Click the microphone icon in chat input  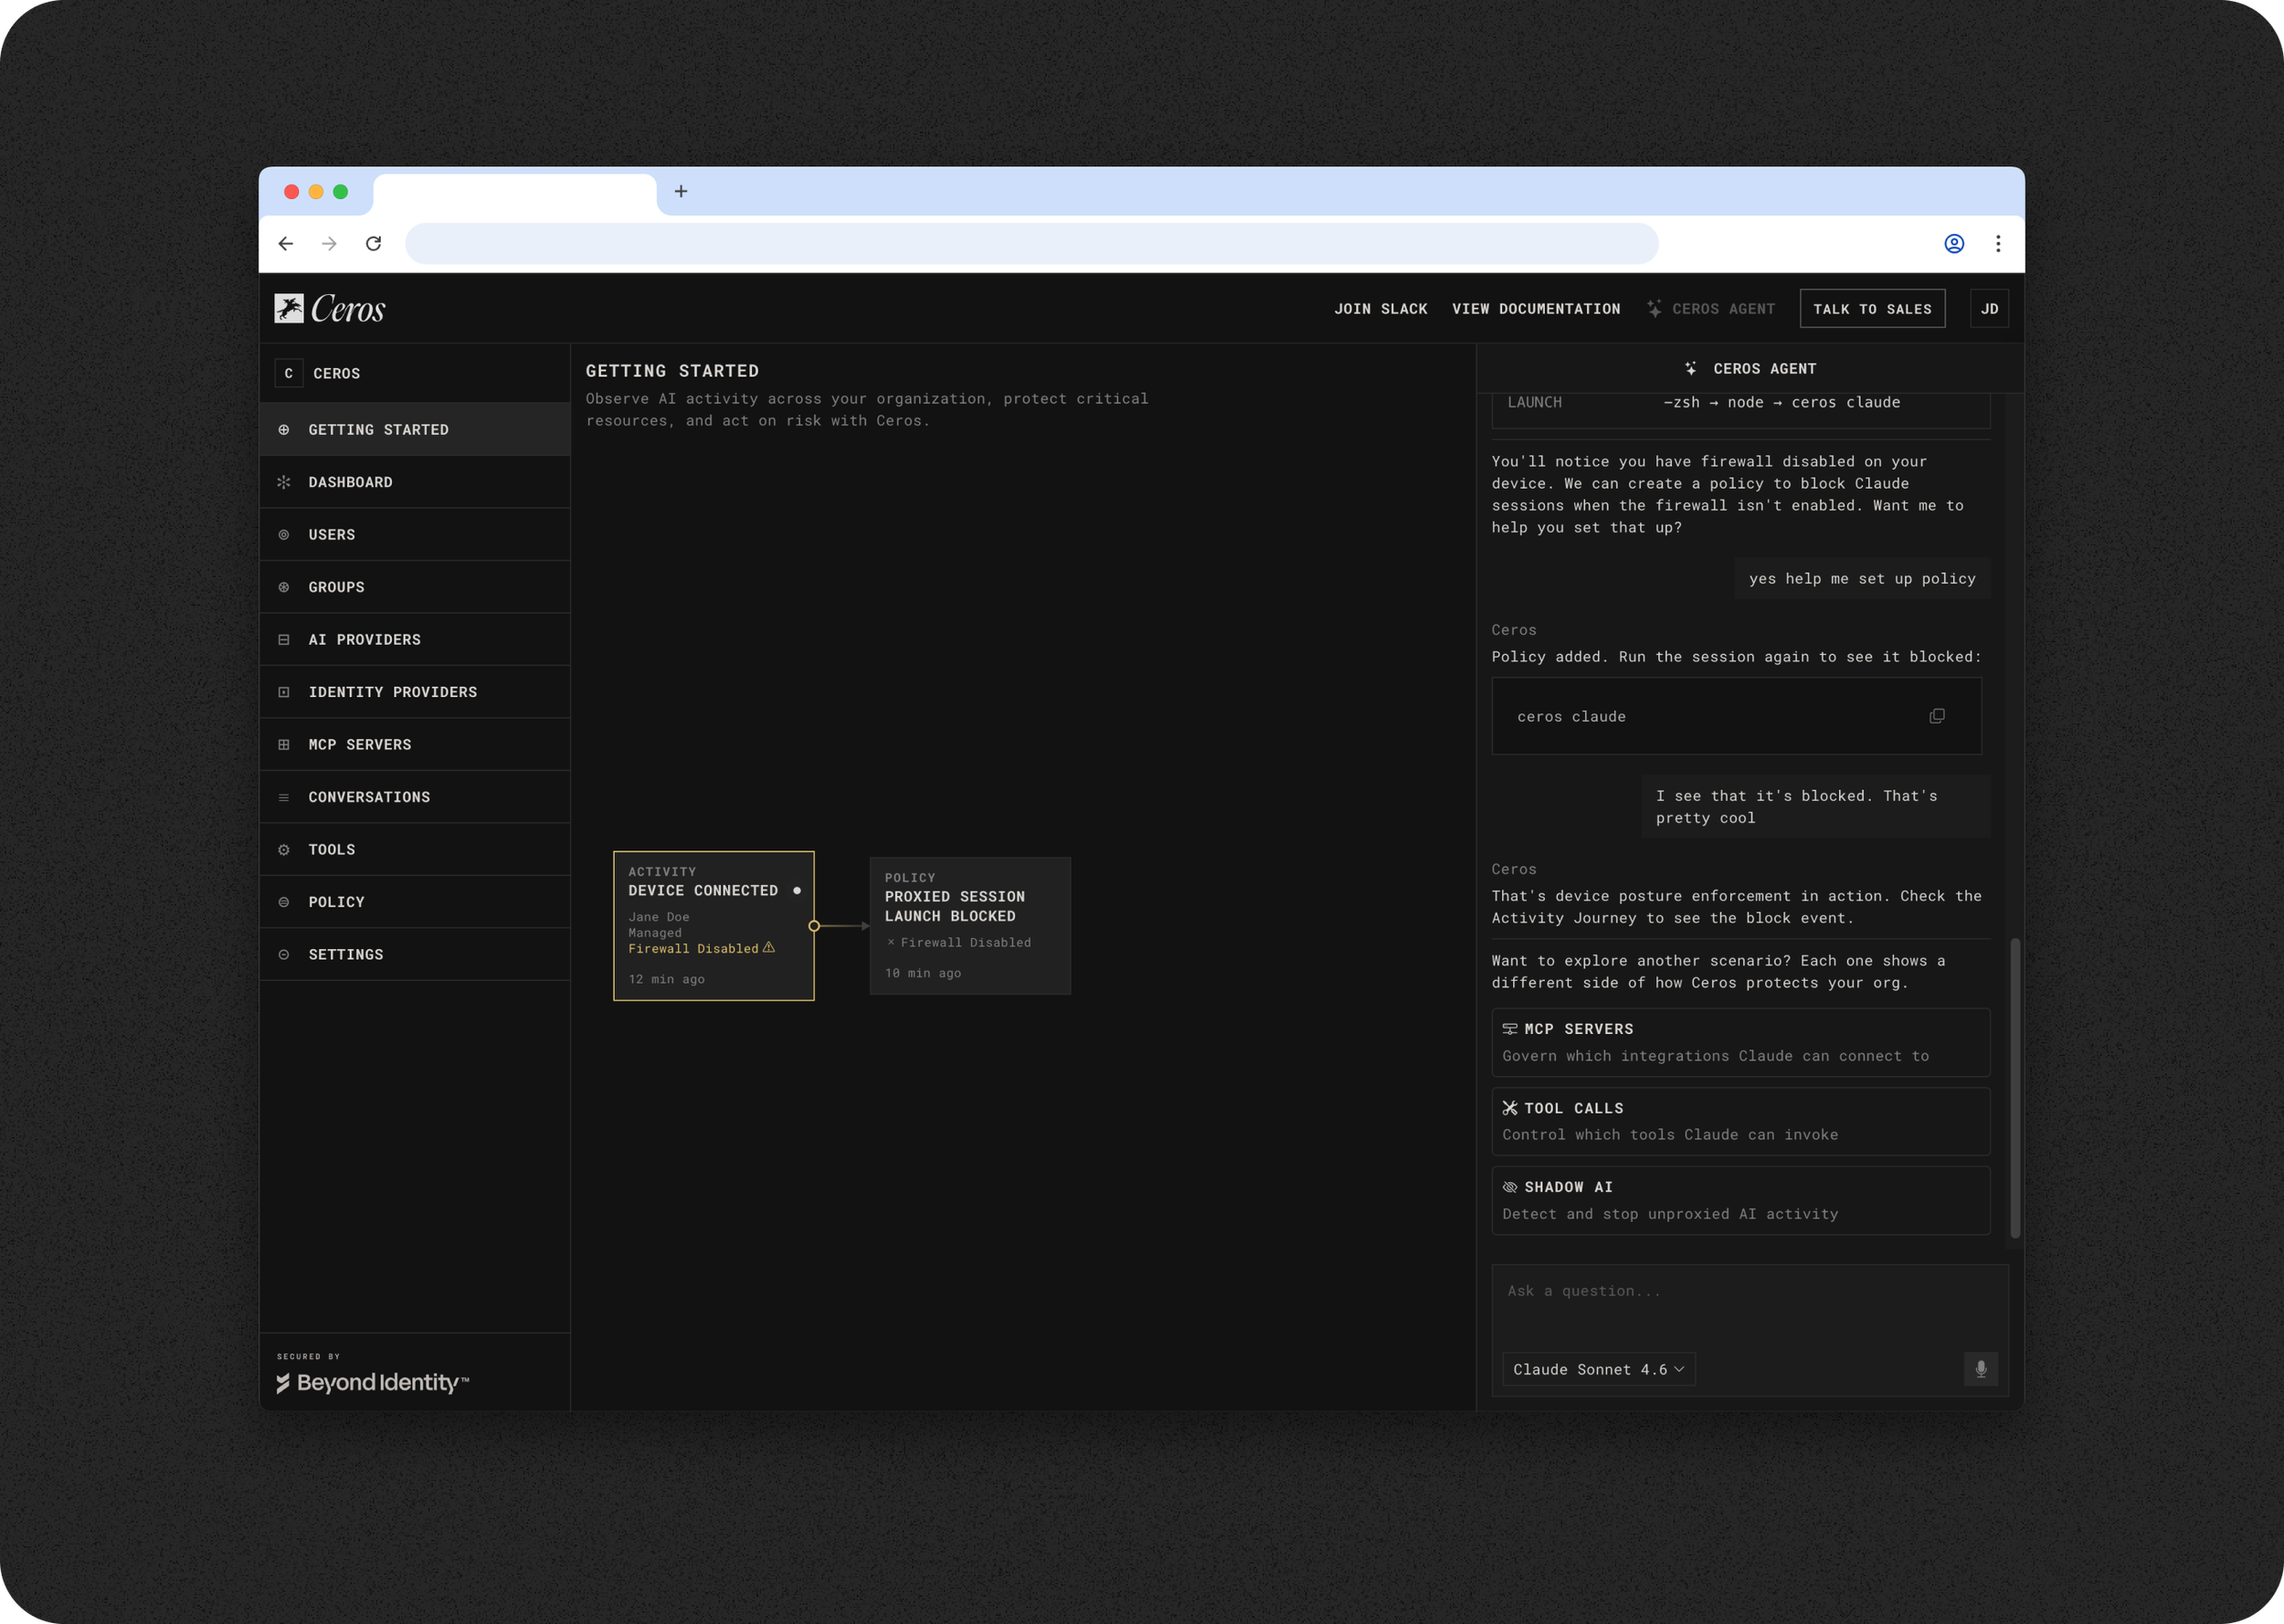[x=1980, y=1369]
